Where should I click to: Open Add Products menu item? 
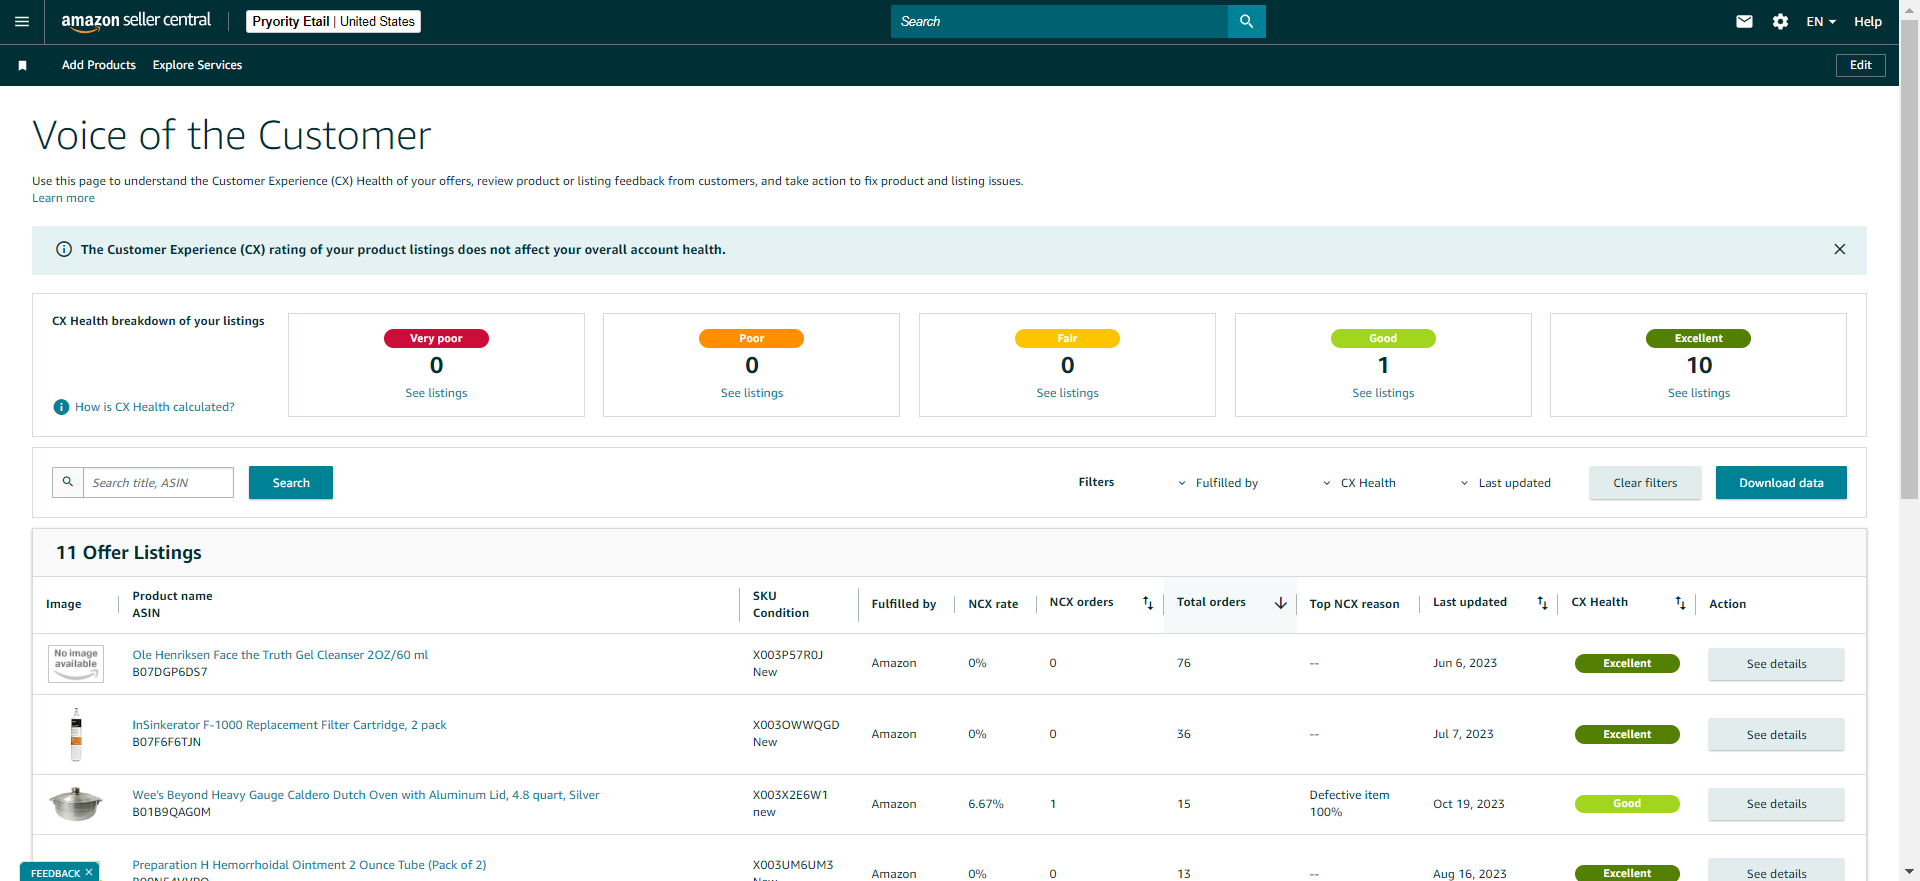pyautogui.click(x=99, y=65)
